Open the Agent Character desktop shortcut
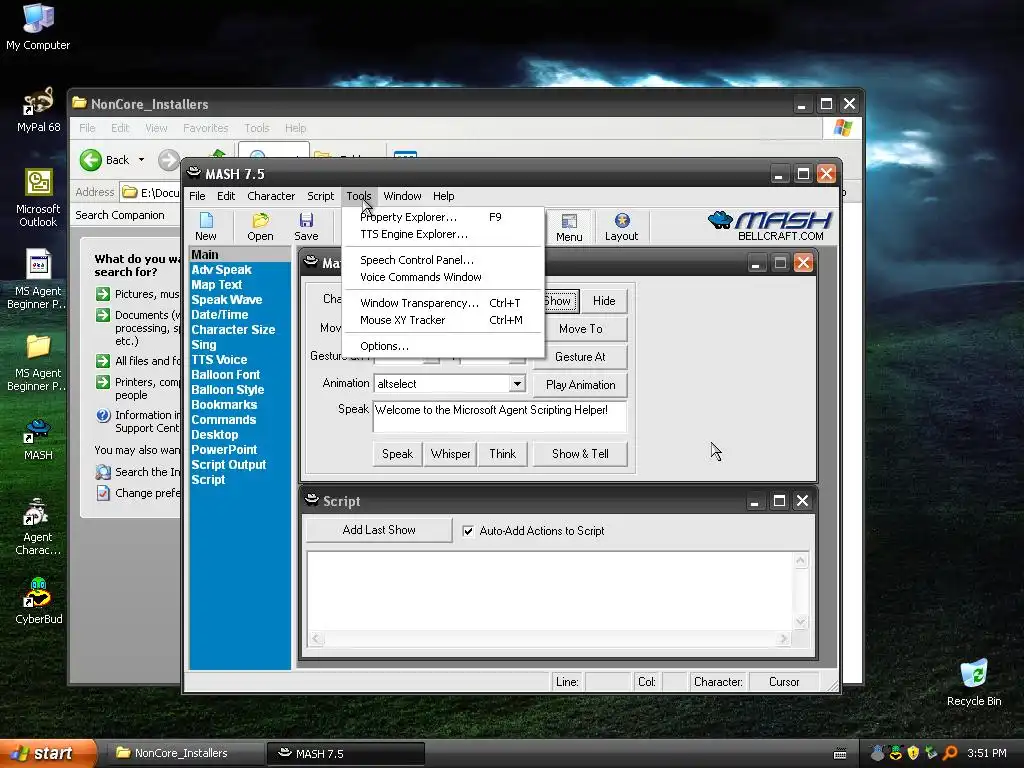 tap(38, 527)
